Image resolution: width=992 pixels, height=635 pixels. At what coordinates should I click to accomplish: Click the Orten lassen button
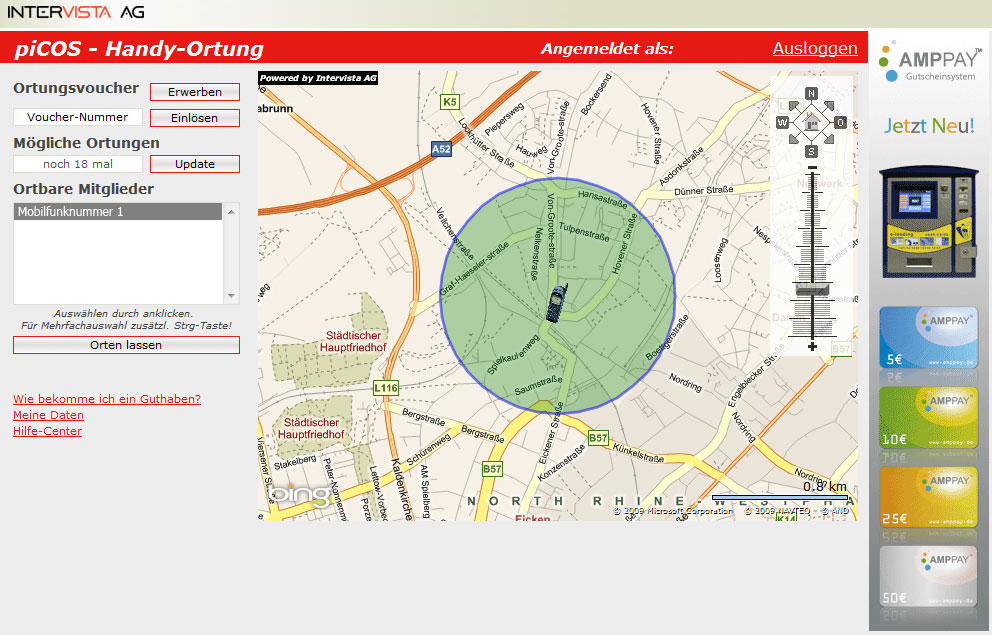[x=127, y=345]
